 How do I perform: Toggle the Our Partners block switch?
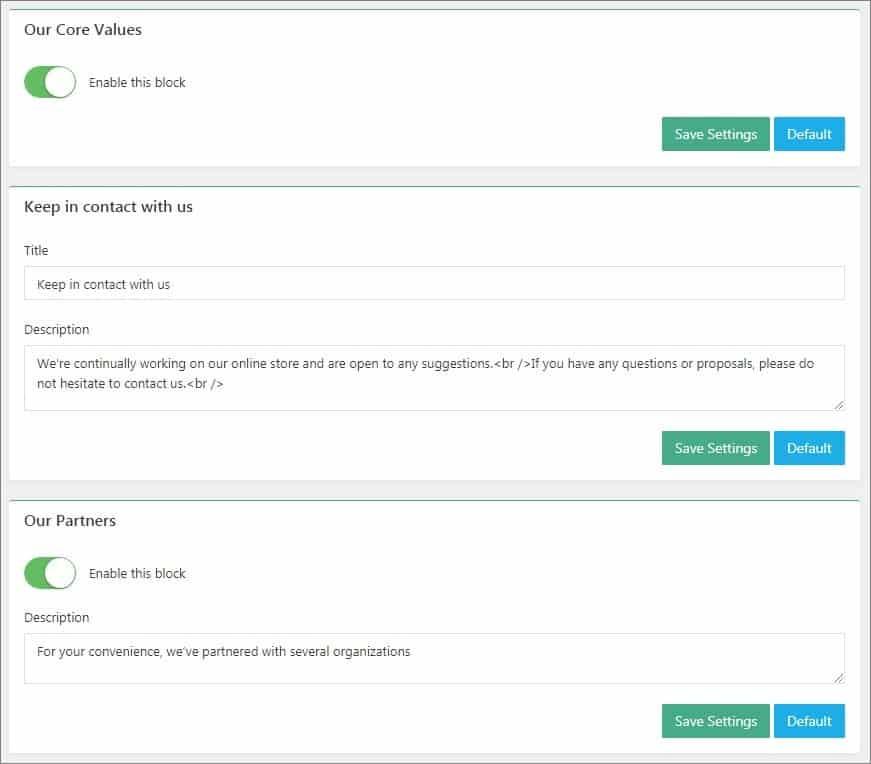coord(50,573)
